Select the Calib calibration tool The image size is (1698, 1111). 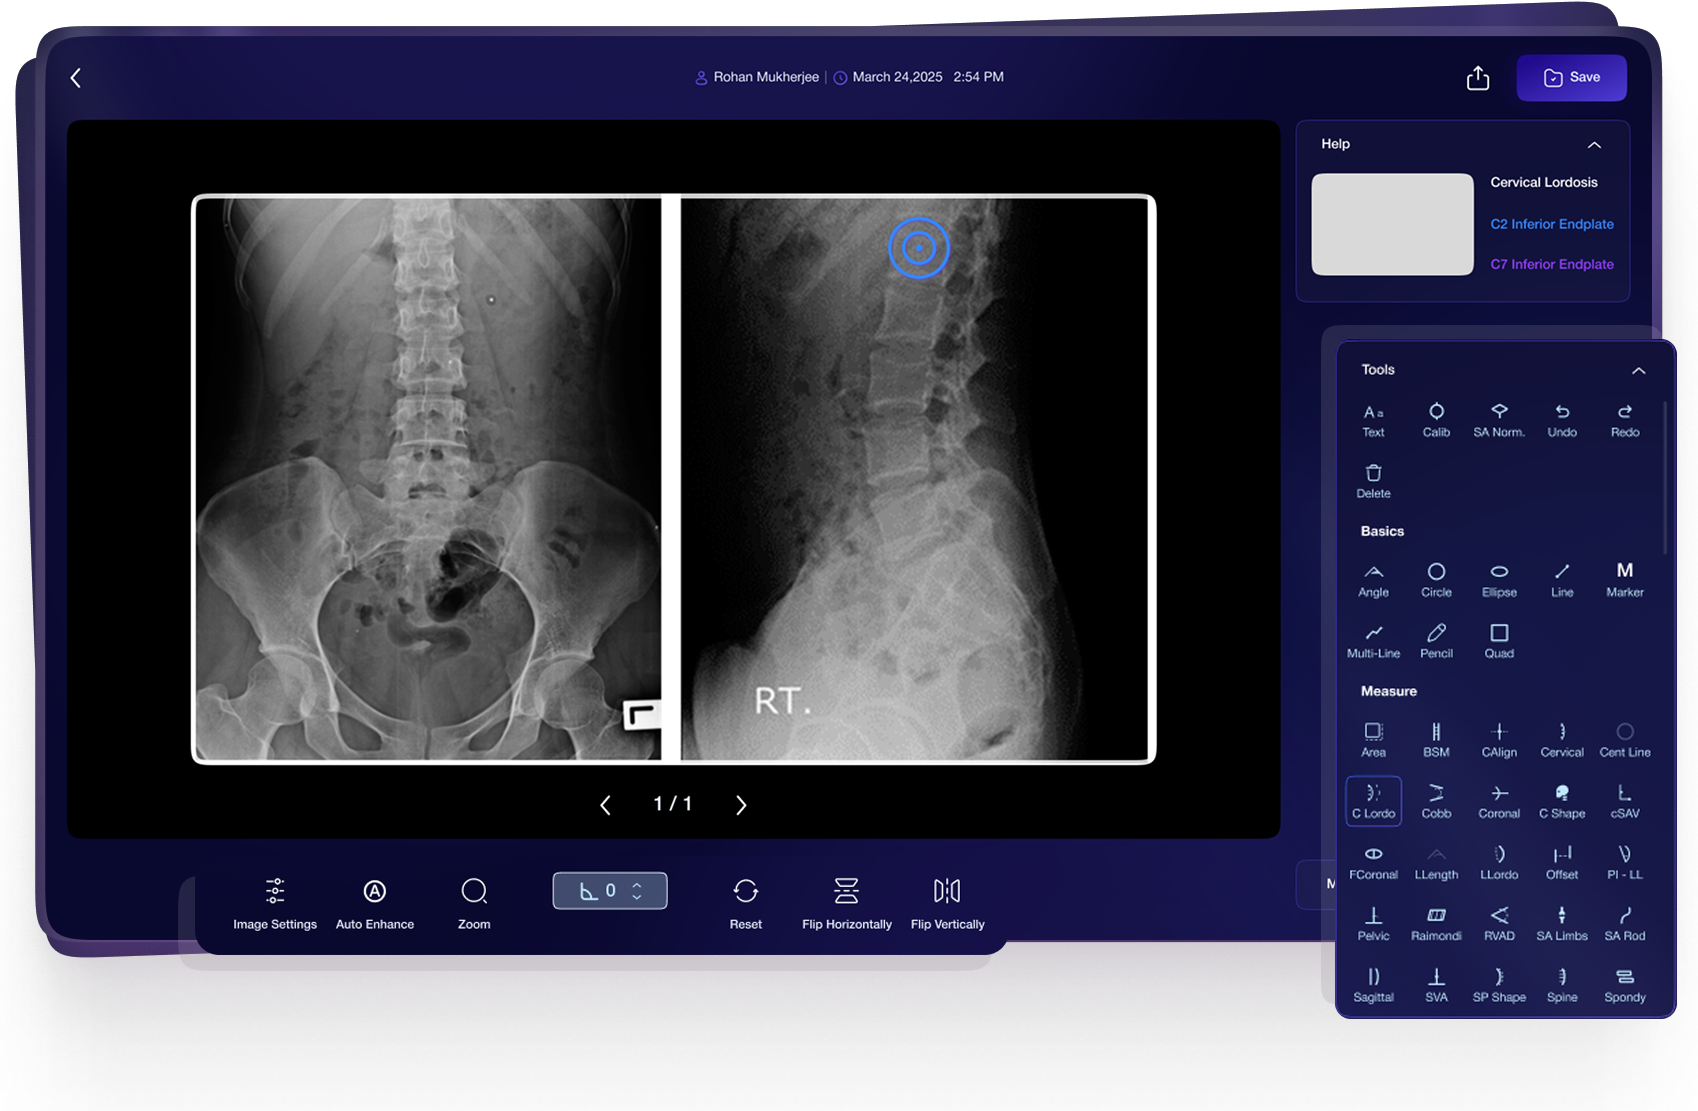coord(1436,420)
